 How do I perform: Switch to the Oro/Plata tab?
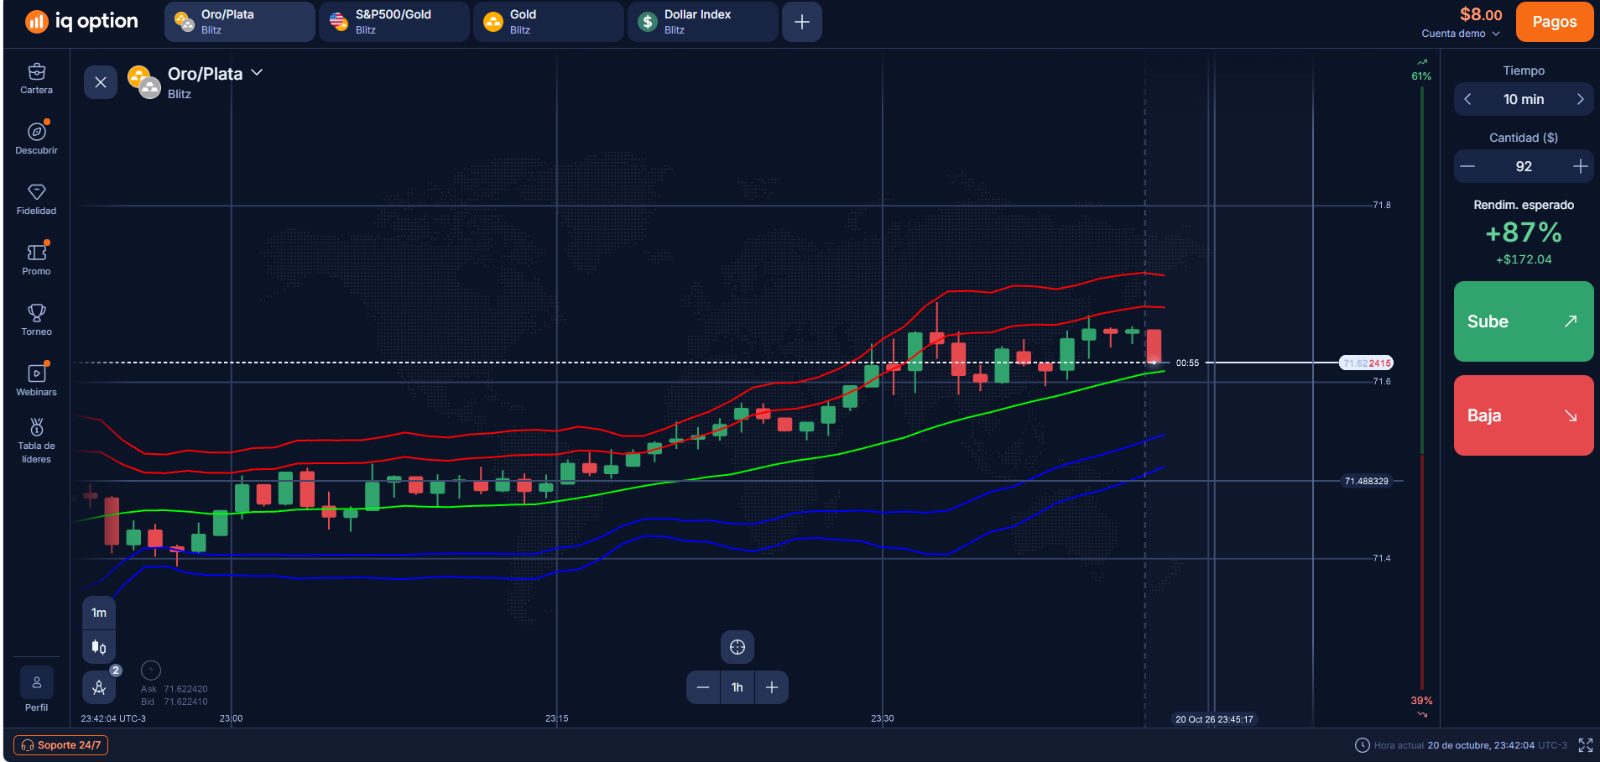tap(239, 21)
